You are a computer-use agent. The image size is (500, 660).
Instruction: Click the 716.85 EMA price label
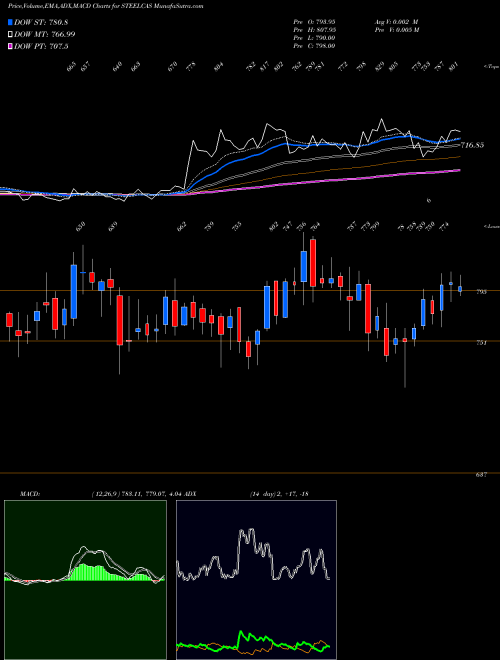pos(472,145)
